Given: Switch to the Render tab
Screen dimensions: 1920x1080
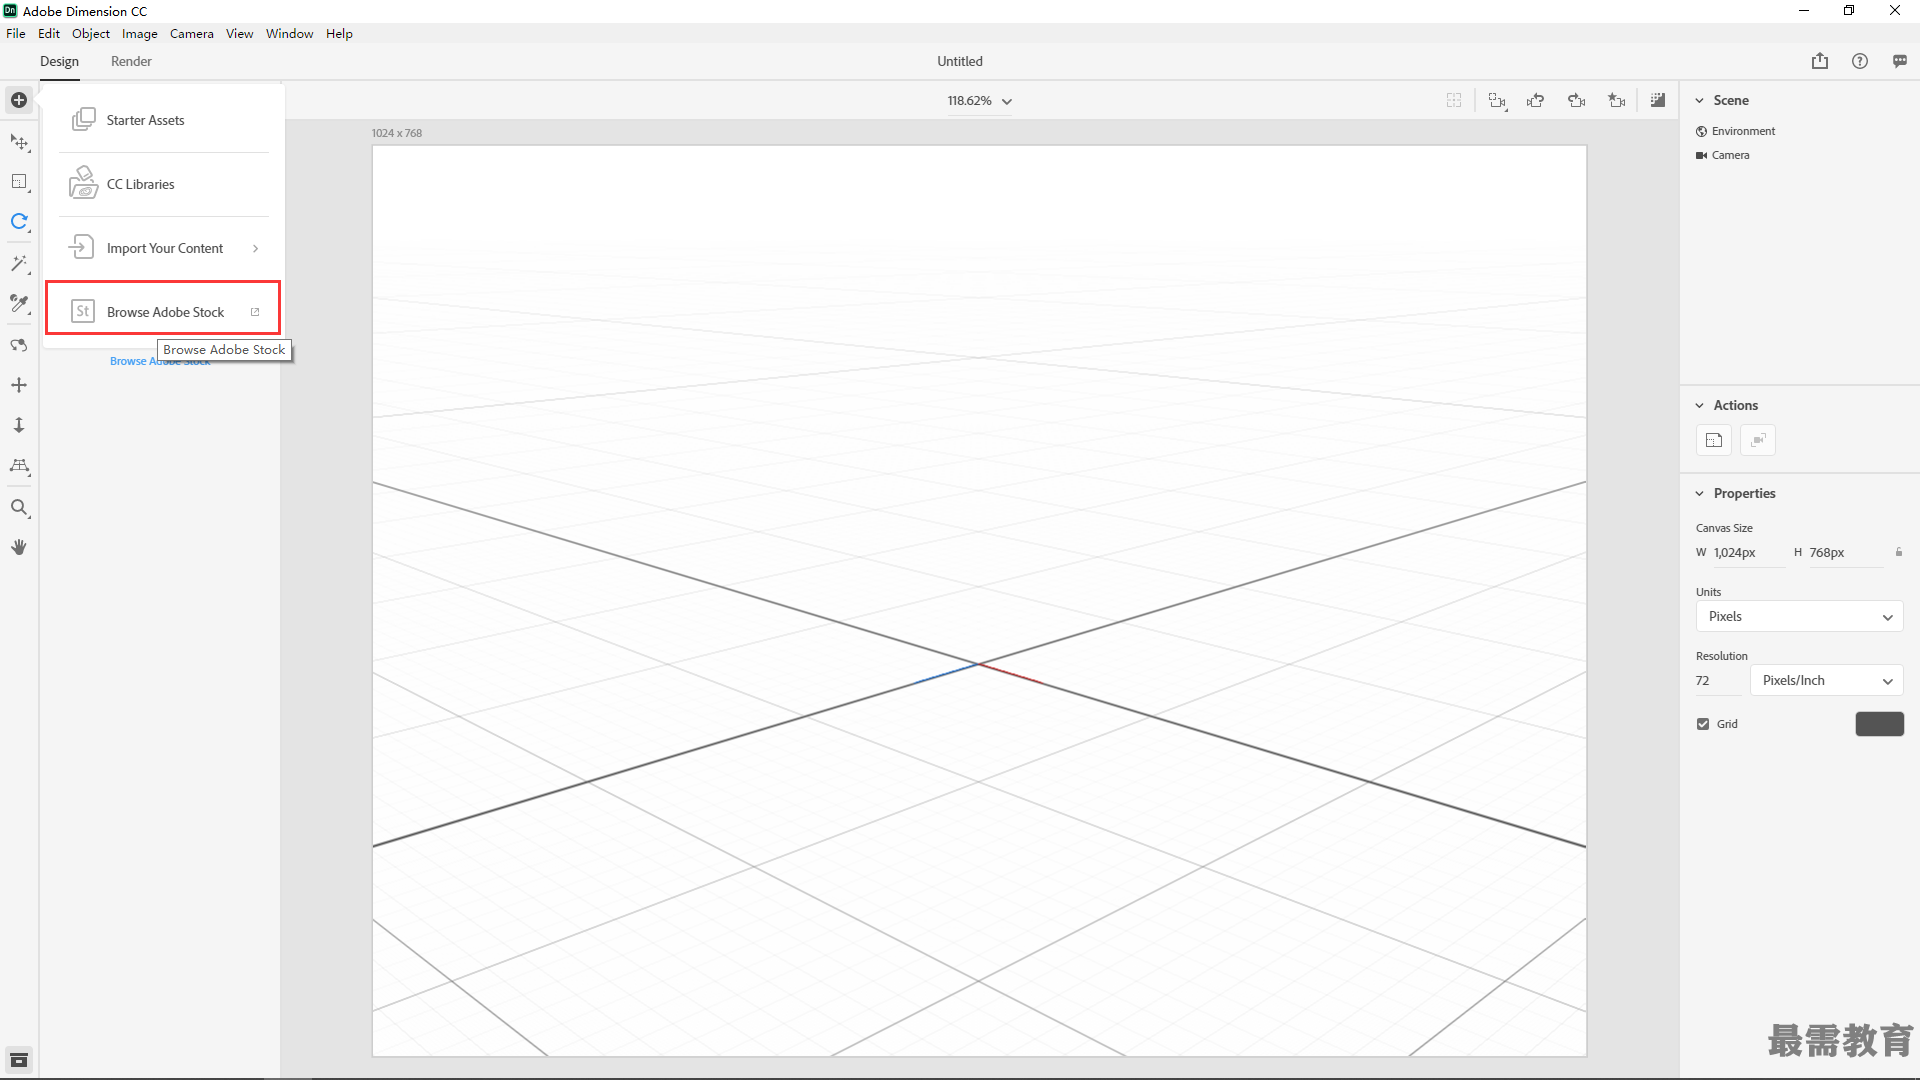Looking at the screenshot, I should (131, 61).
